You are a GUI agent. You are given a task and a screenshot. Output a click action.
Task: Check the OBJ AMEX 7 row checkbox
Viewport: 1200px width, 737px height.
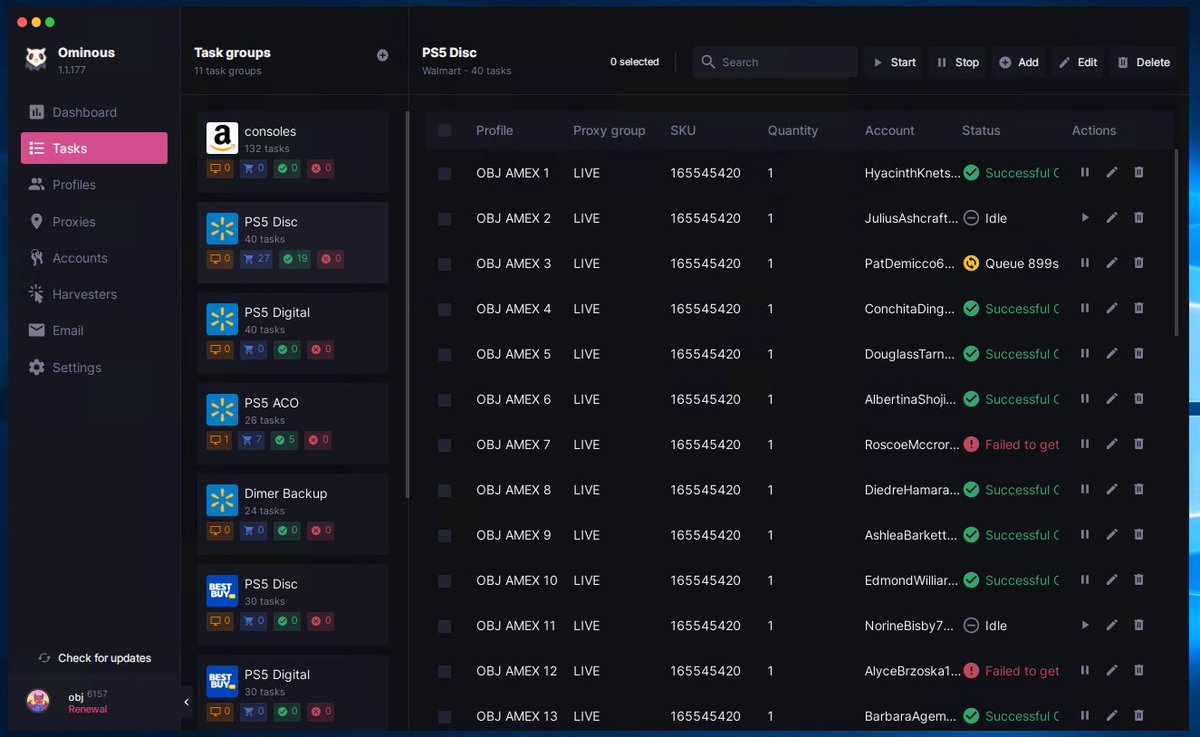point(445,444)
